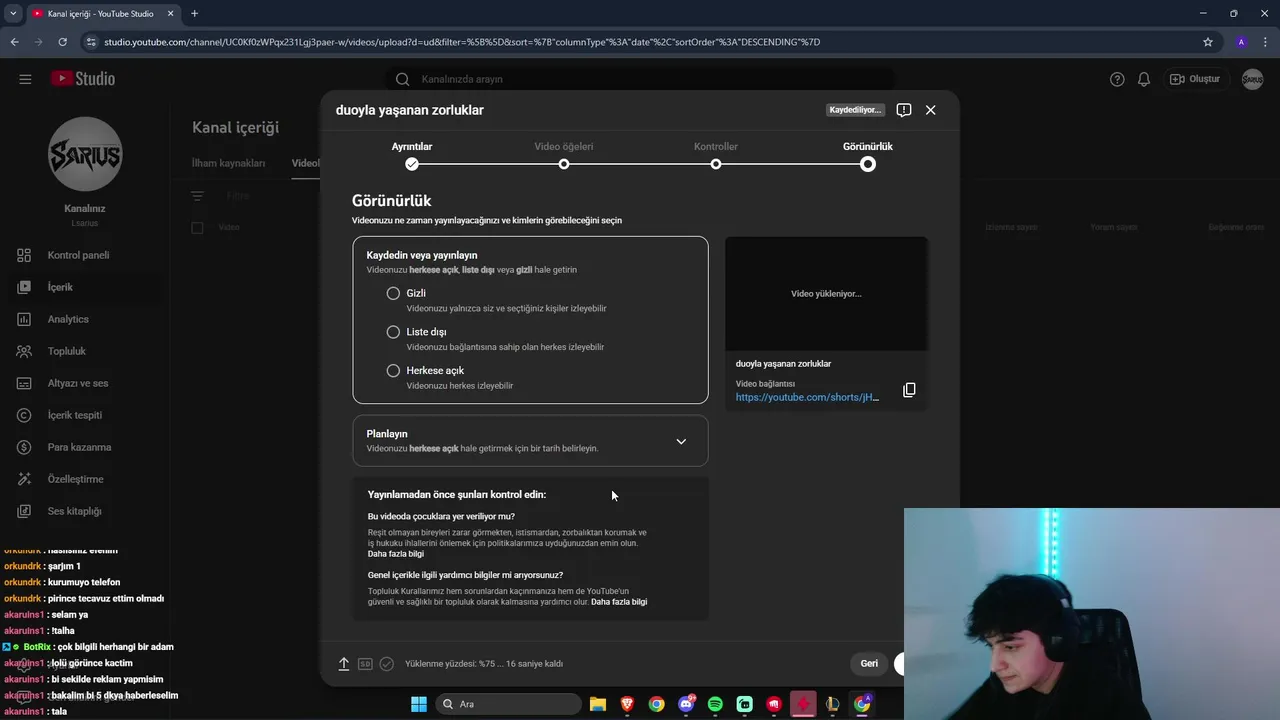Reload the page in the browser

[x=62, y=42]
